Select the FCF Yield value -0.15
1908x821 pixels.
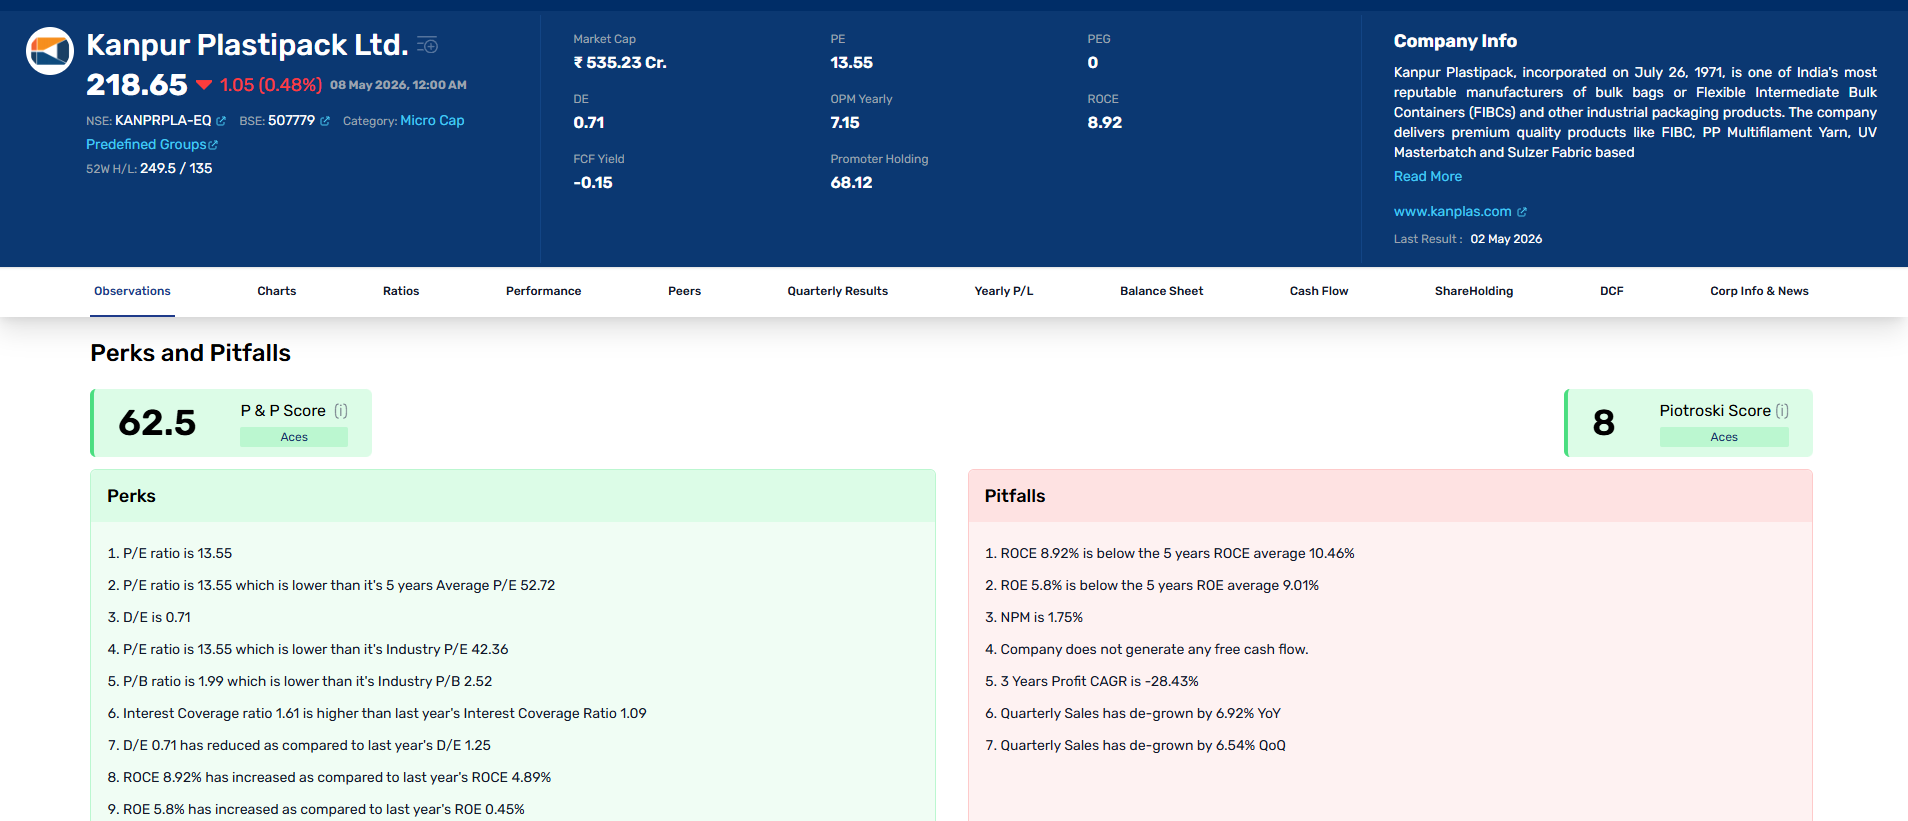593,182
